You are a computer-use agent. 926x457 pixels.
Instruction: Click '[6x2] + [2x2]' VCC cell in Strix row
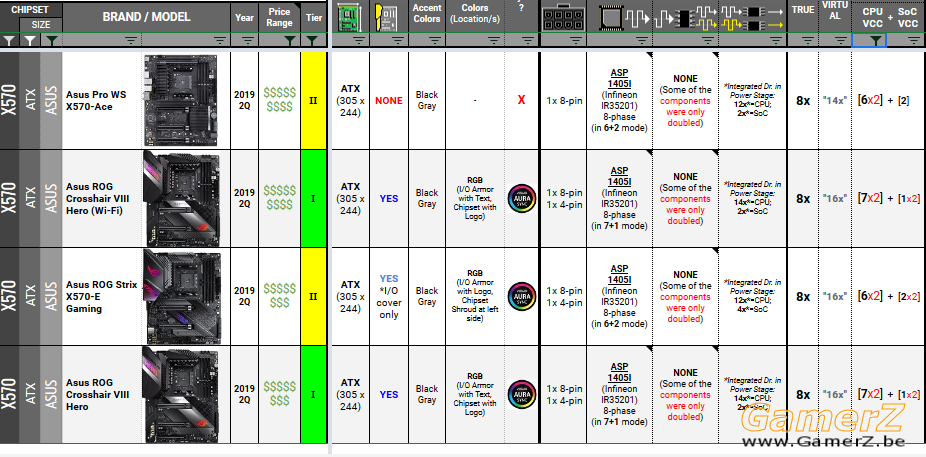point(888,296)
